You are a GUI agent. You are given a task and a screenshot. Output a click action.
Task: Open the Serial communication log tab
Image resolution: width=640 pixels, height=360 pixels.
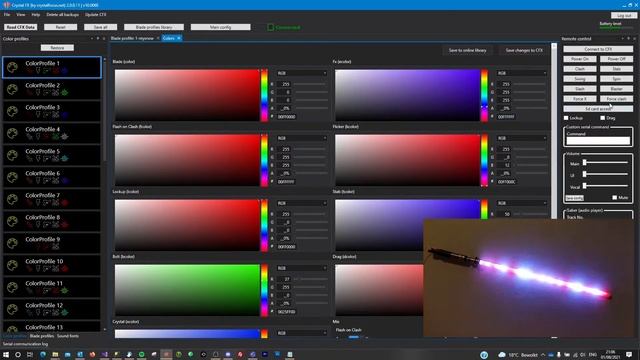(x=25, y=344)
